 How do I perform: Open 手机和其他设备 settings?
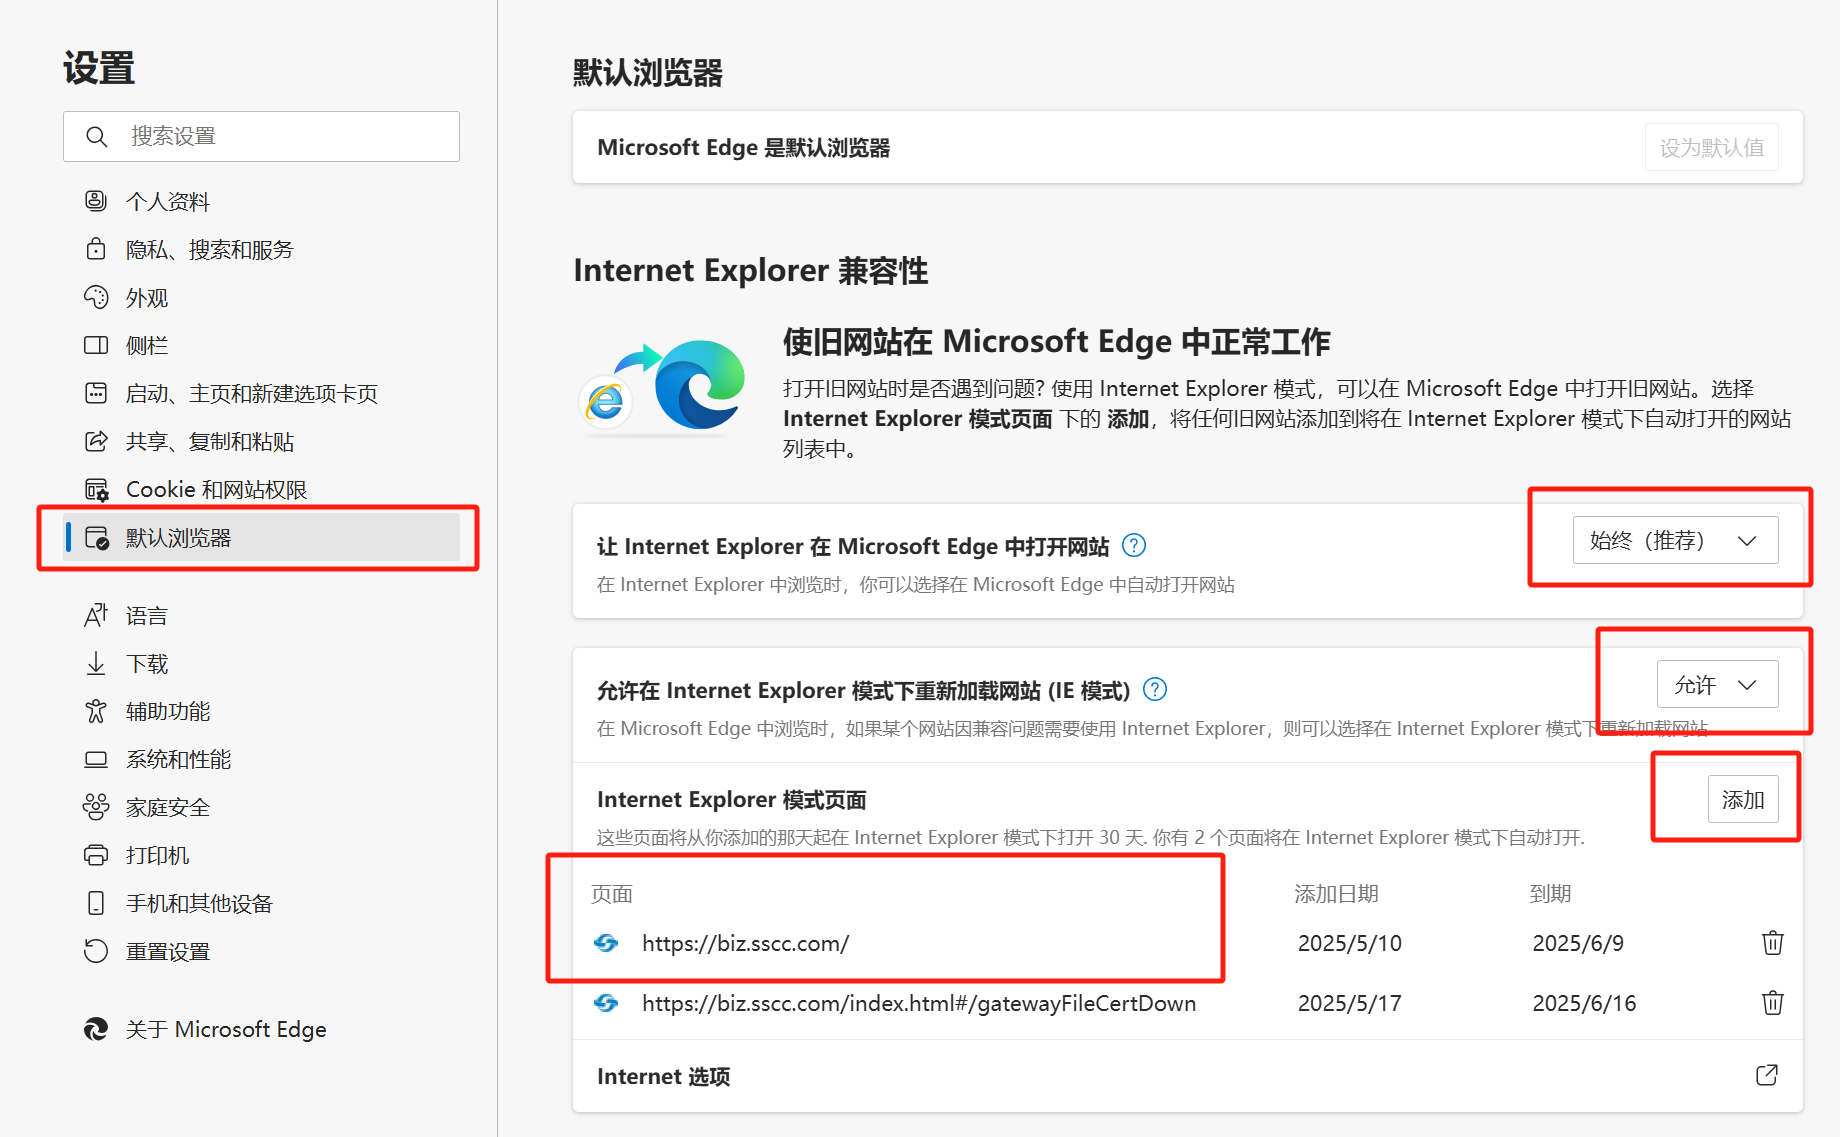point(262,903)
